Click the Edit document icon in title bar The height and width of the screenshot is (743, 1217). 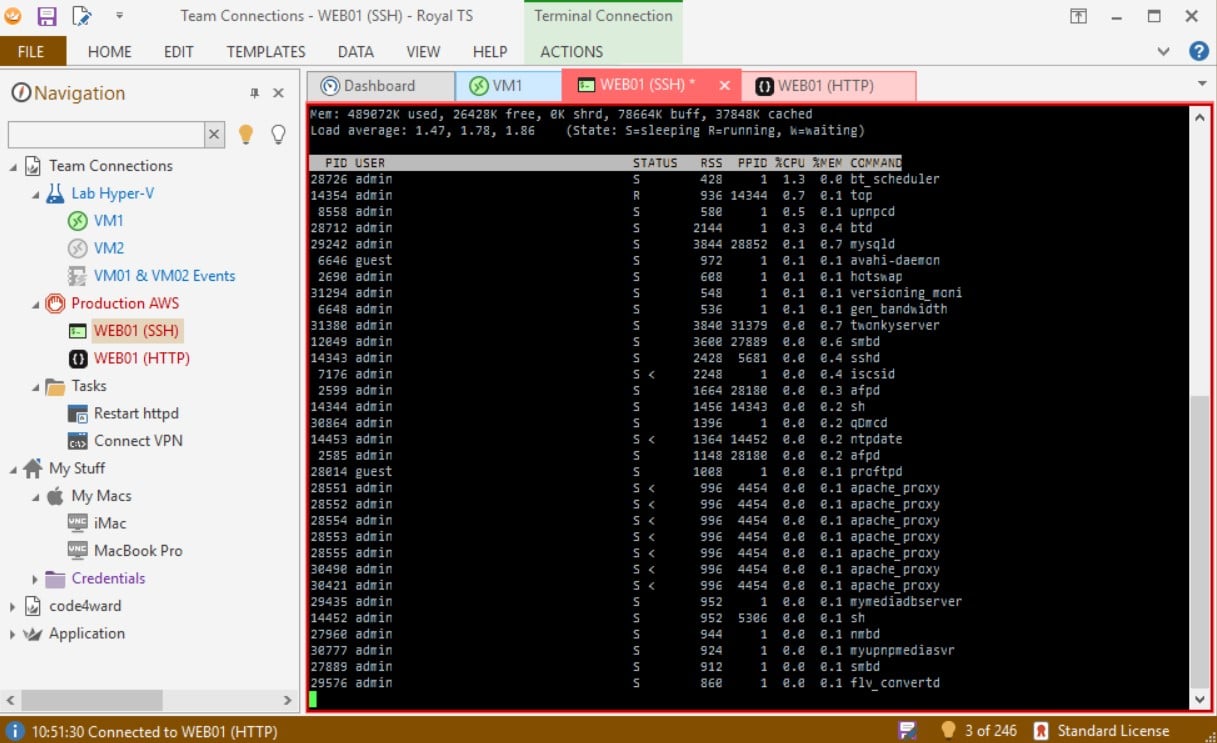pyautogui.click(x=80, y=16)
